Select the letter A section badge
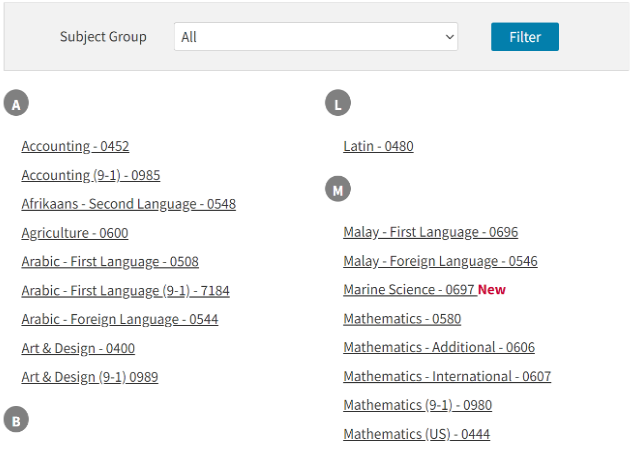This screenshot has height=450, width=631. pos(16,103)
